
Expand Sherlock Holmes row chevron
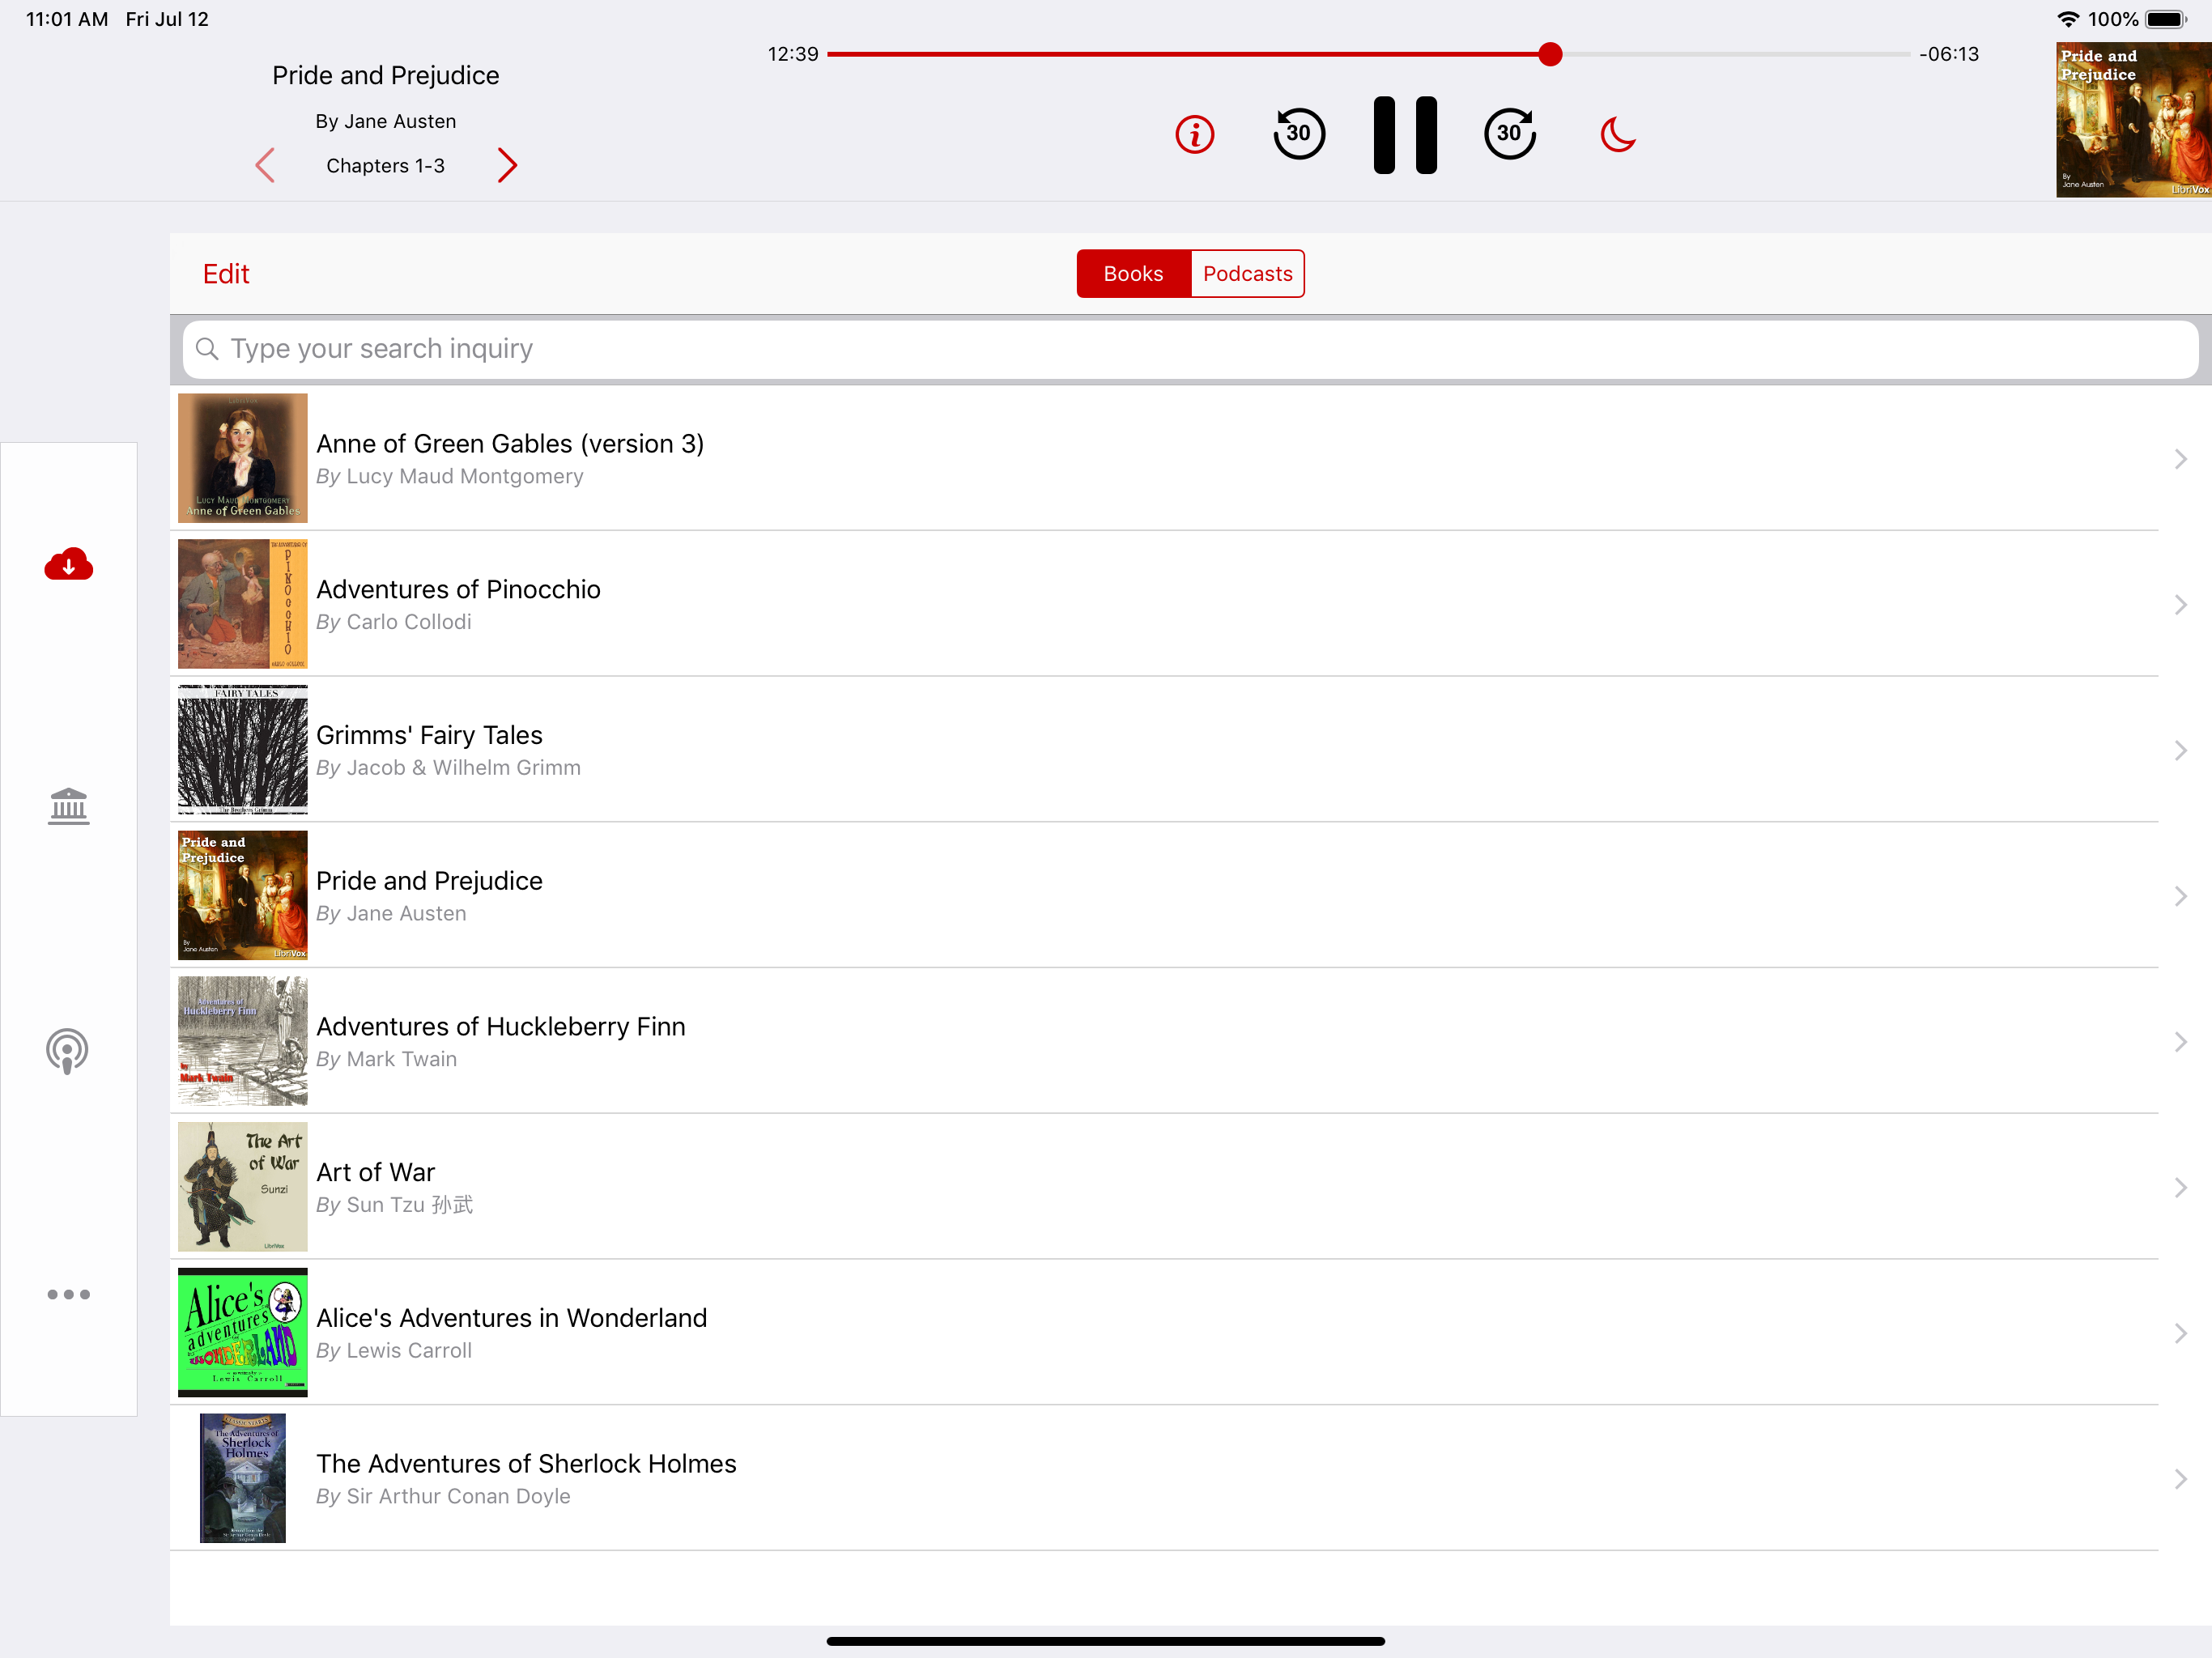point(2180,1479)
